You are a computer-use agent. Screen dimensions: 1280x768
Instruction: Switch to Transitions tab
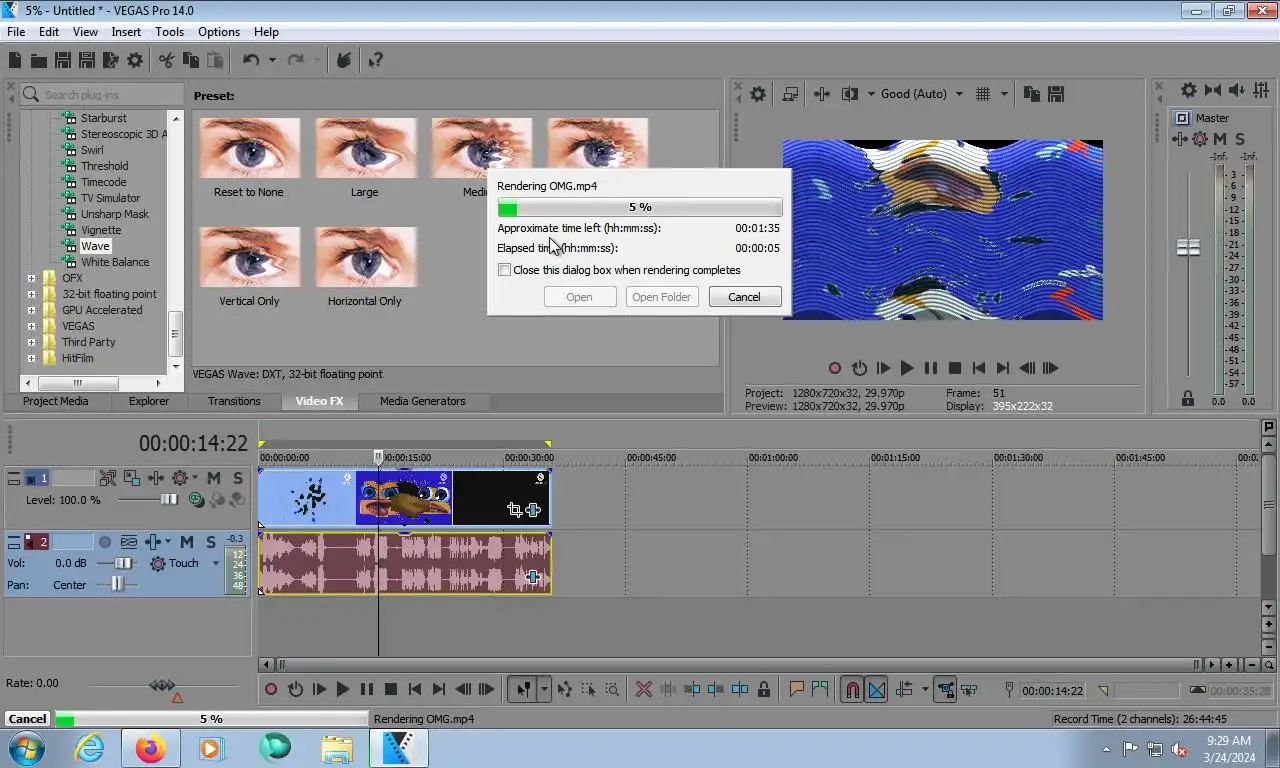(x=234, y=401)
